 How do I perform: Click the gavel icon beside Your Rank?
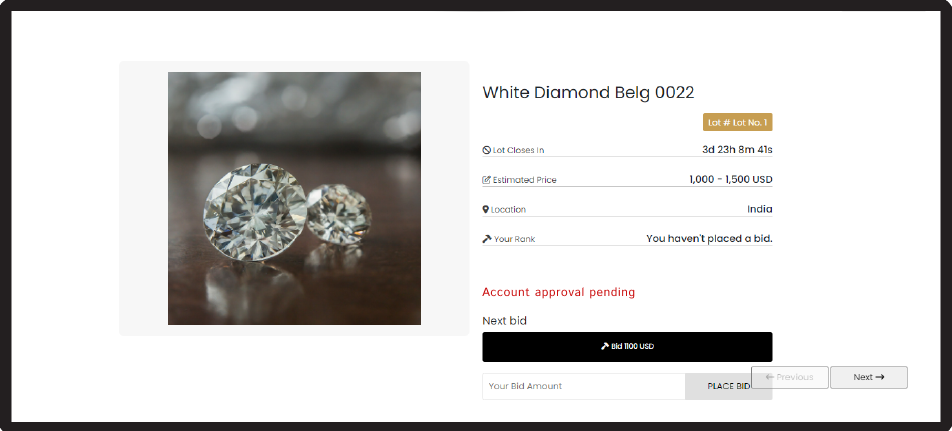pos(487,239)
